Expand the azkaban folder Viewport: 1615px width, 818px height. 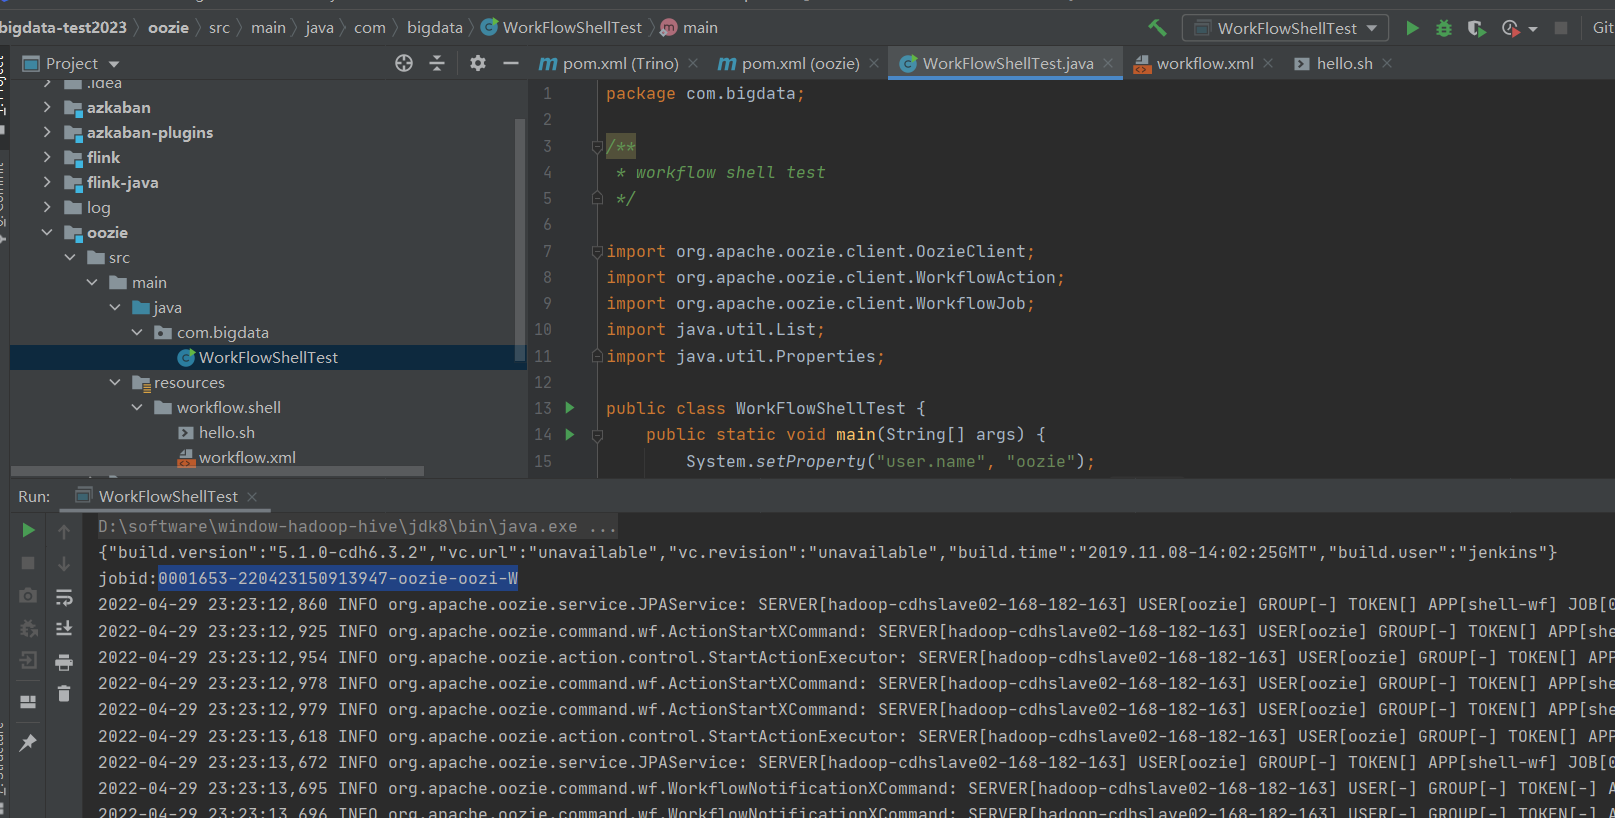pyautogui.click(x=47, y=107)
